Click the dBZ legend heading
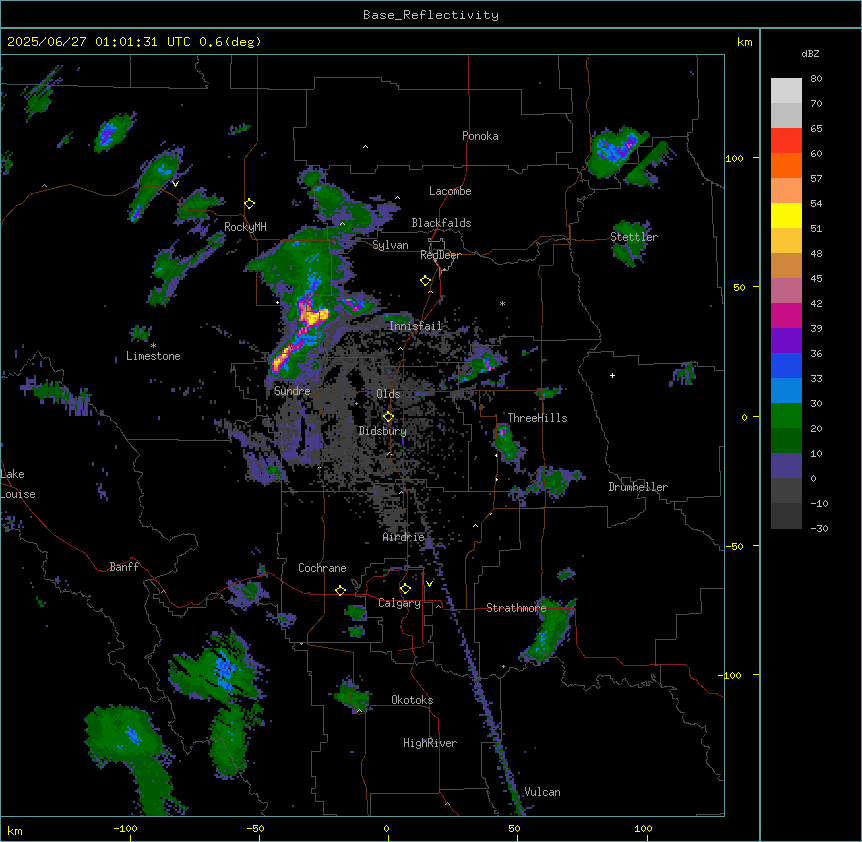Viewport: 862px width, 842px height. (x=810, y=54)
